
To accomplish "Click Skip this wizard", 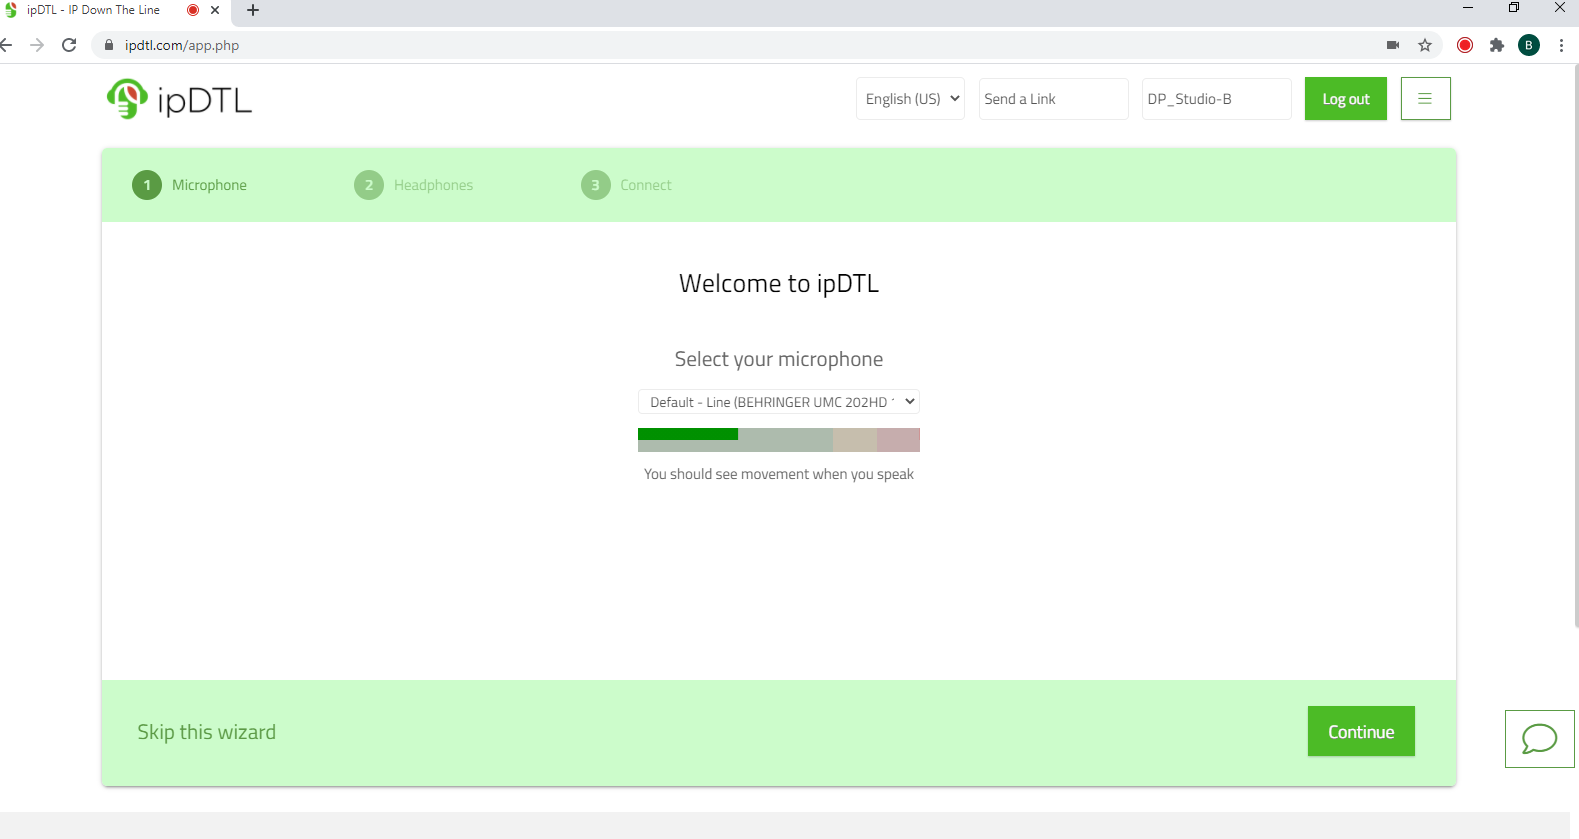I will point(206,732).
